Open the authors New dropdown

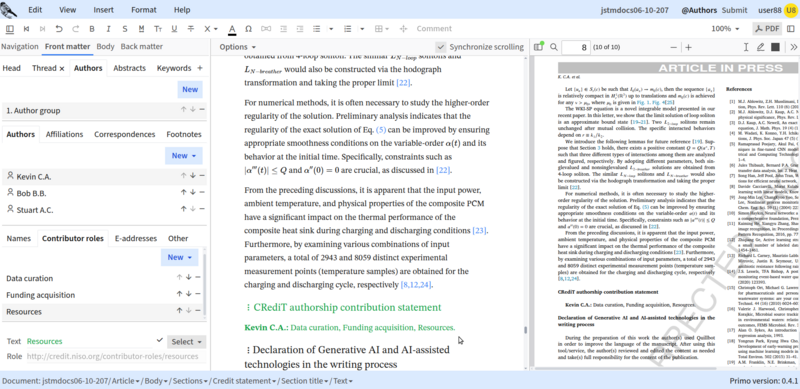pyautogui.click(x=184, y=156)
